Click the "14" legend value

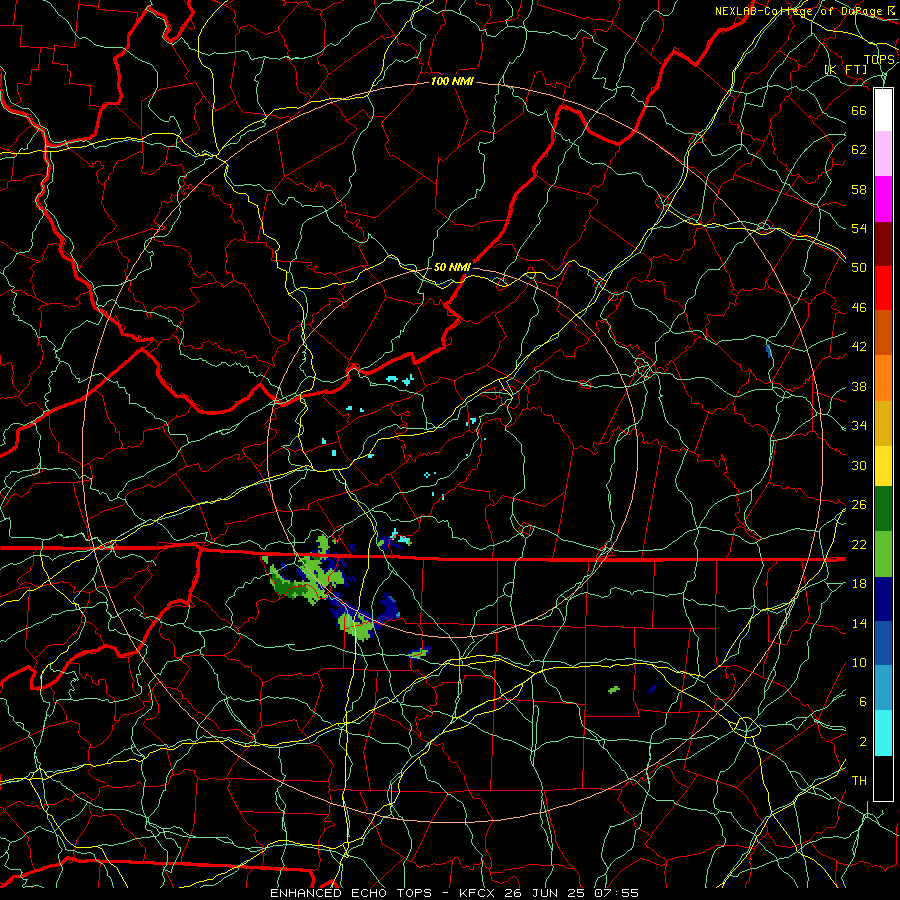(859, 623)
